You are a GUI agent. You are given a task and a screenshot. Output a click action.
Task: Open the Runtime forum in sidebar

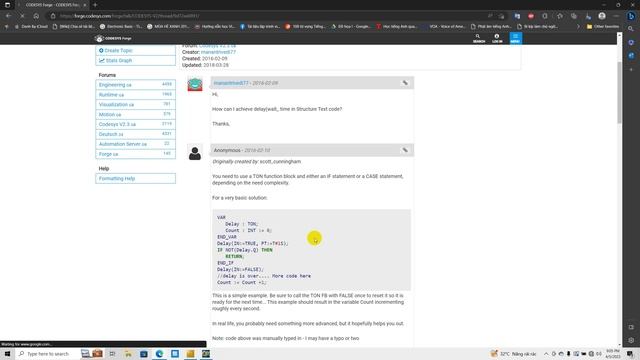click(x=135, y=95)
